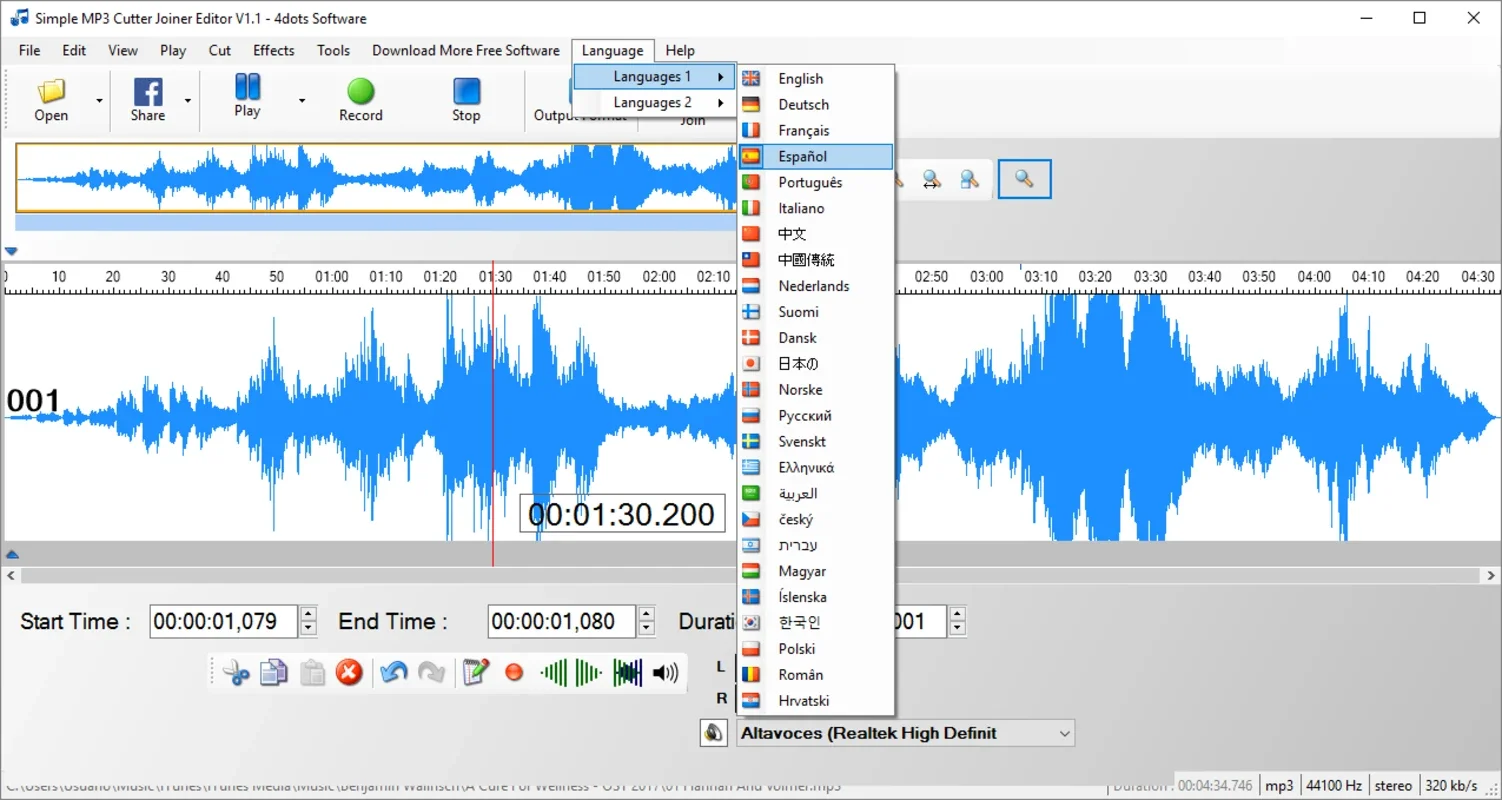Apply Fade Out waveform icon
Viewport: 1502px width, 800px height.
tap(589, 673)
